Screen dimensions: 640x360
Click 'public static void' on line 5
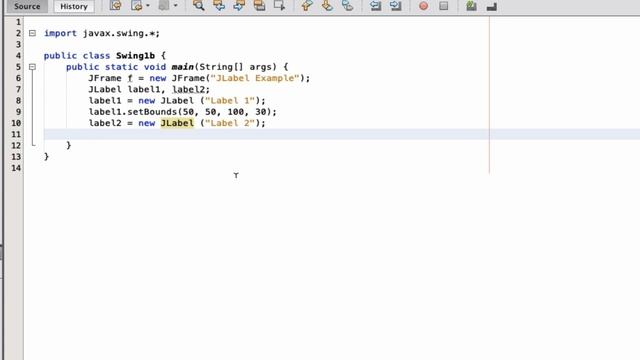tap(116, 67)
